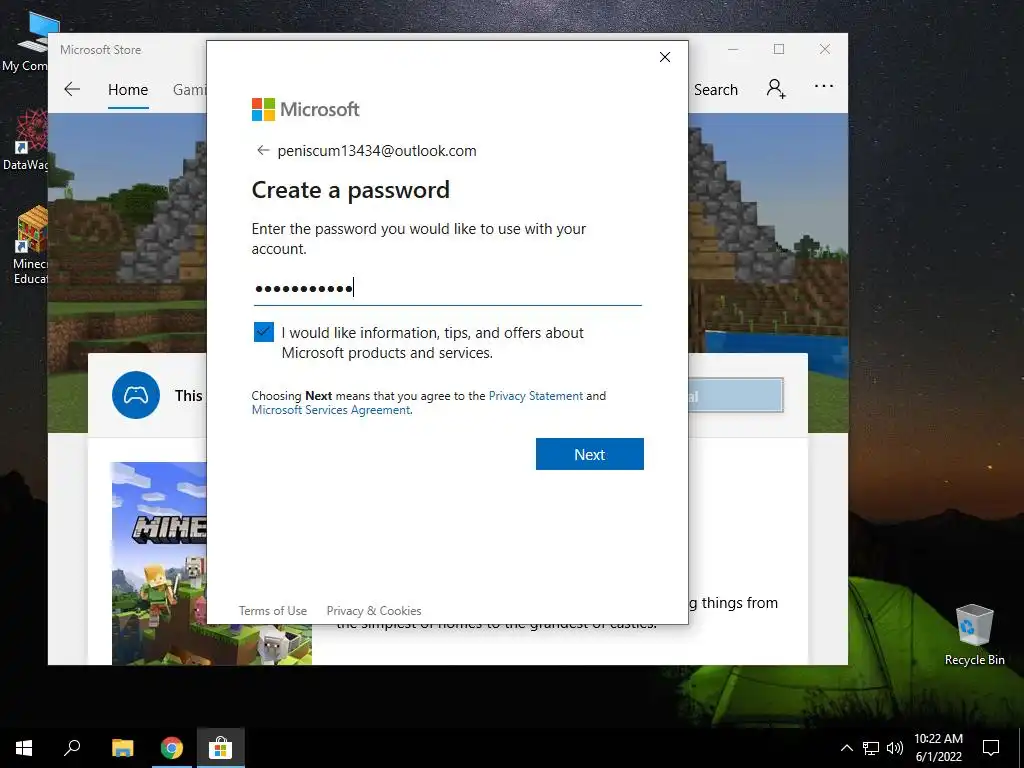Select the Home tab in Microsoft Store

pos(128,89)
